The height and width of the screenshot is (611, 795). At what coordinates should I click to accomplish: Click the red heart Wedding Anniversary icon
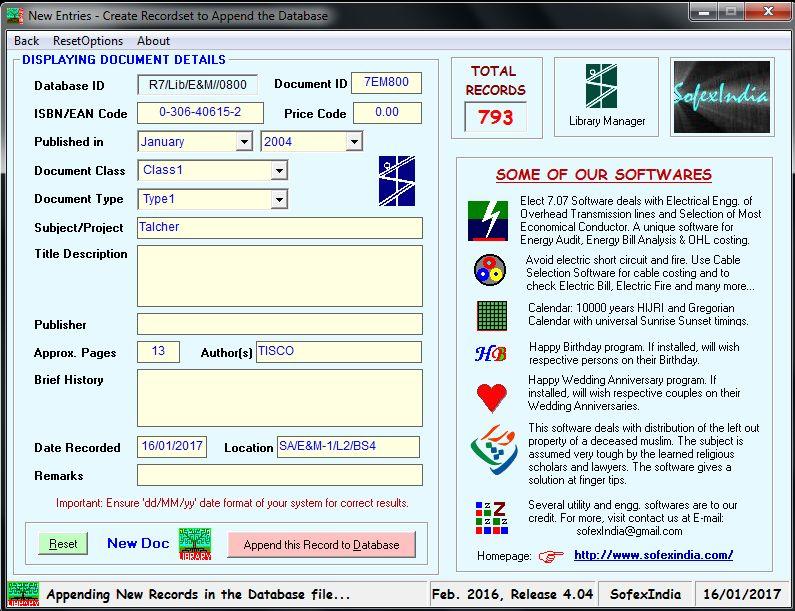pos(491,398)
